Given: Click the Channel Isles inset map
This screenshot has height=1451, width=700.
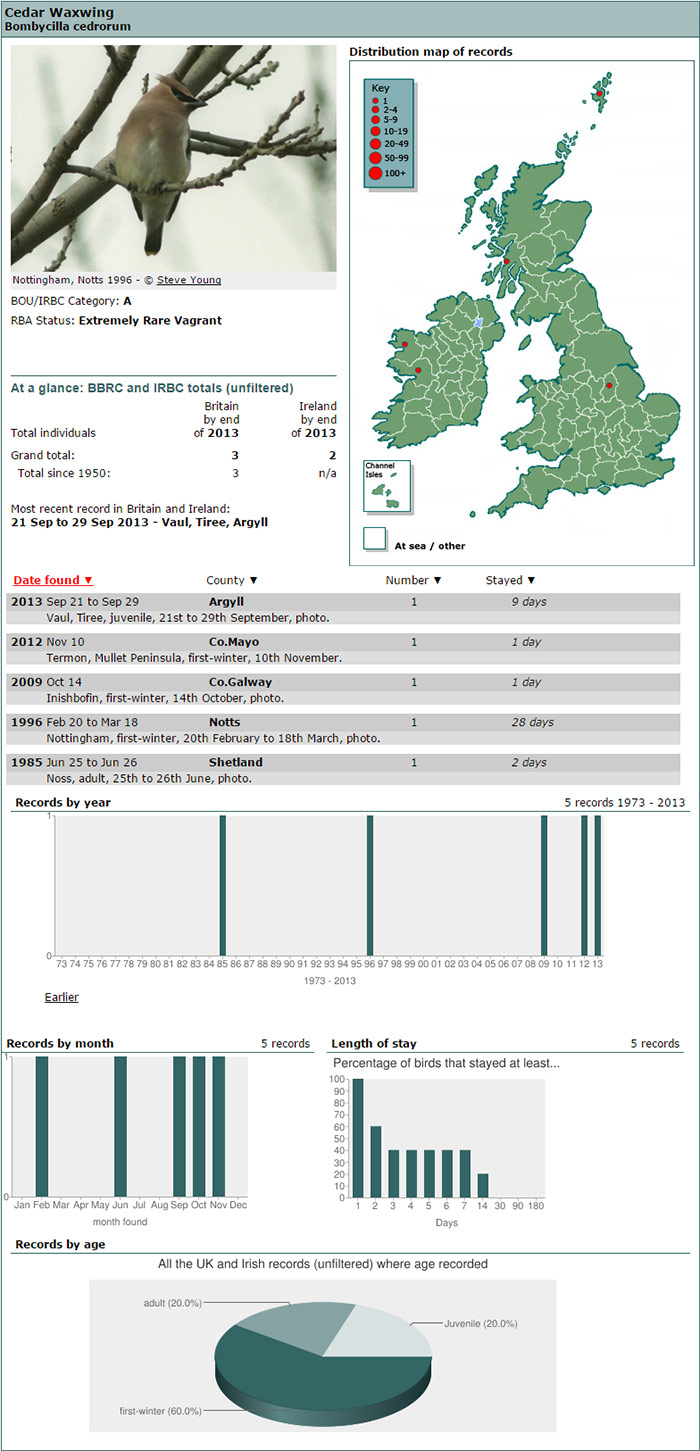Looking at the screenshot, I should point(386,486).
